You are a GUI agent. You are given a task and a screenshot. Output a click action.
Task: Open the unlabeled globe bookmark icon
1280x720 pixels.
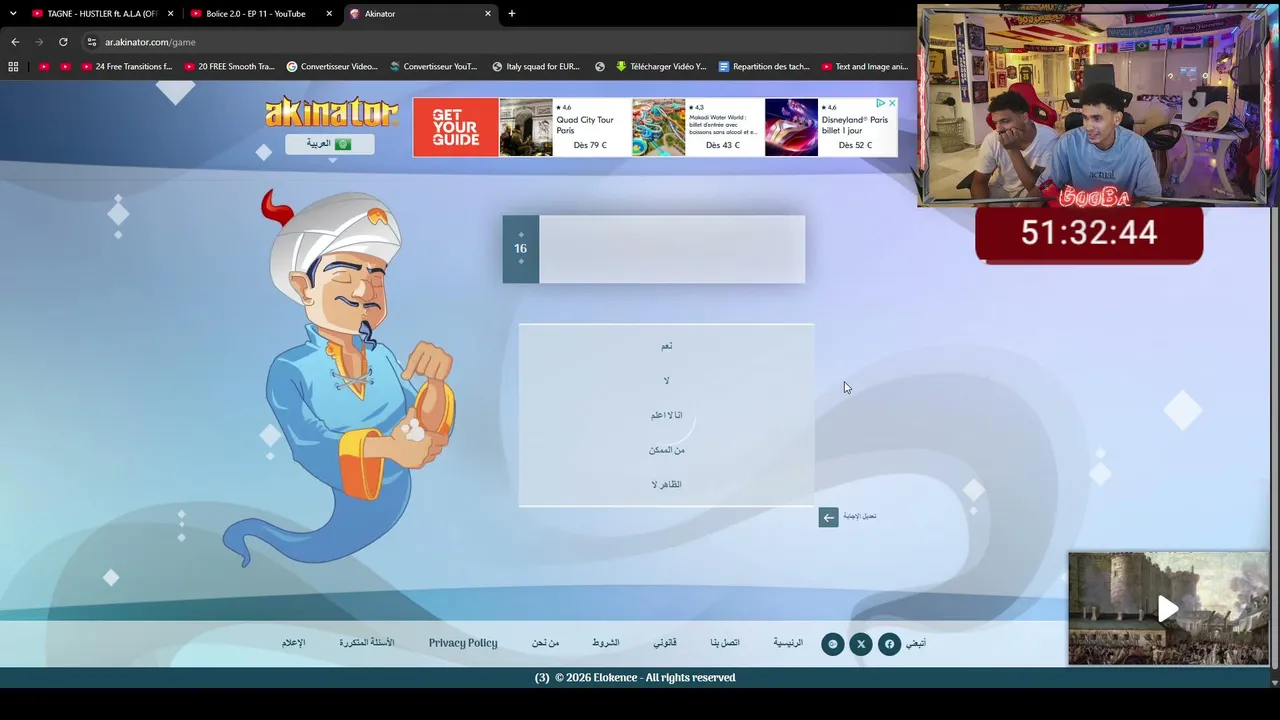coord(600,67)
